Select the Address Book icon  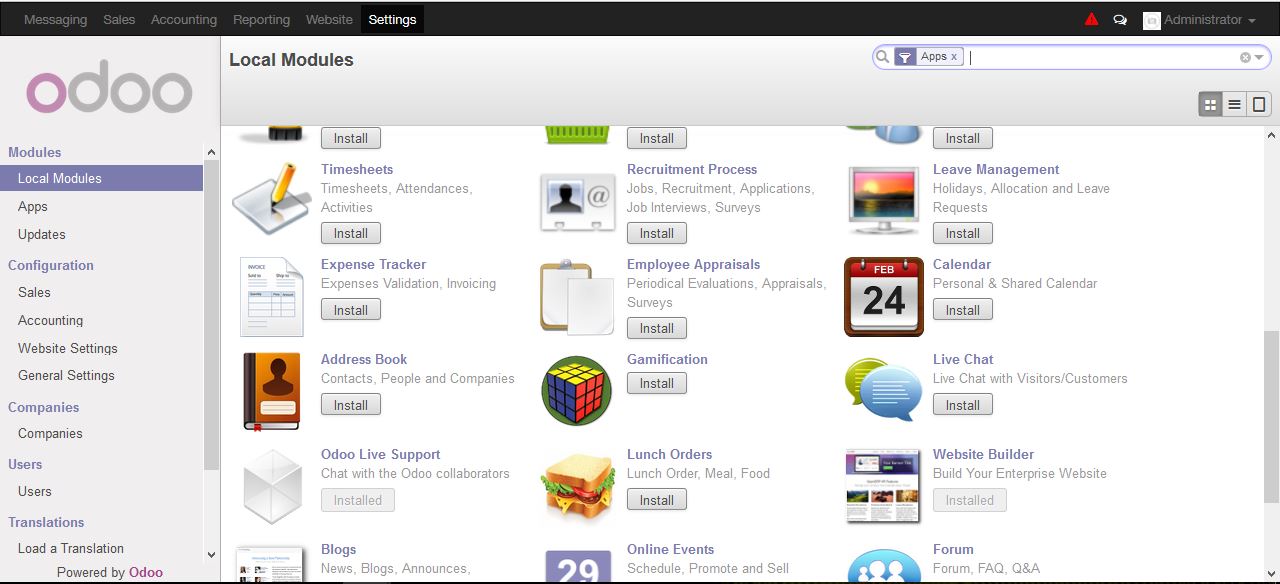[271, 392]
